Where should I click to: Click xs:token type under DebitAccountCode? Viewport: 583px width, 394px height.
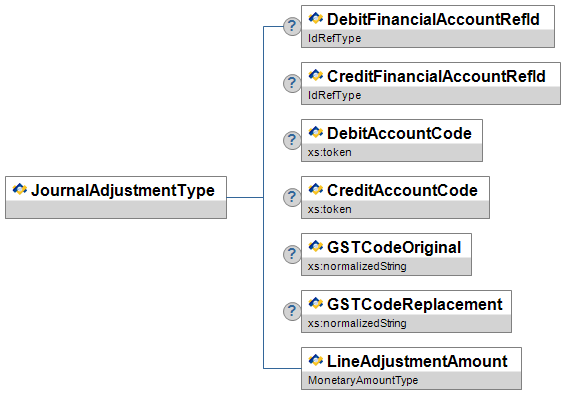click(329, 152)
